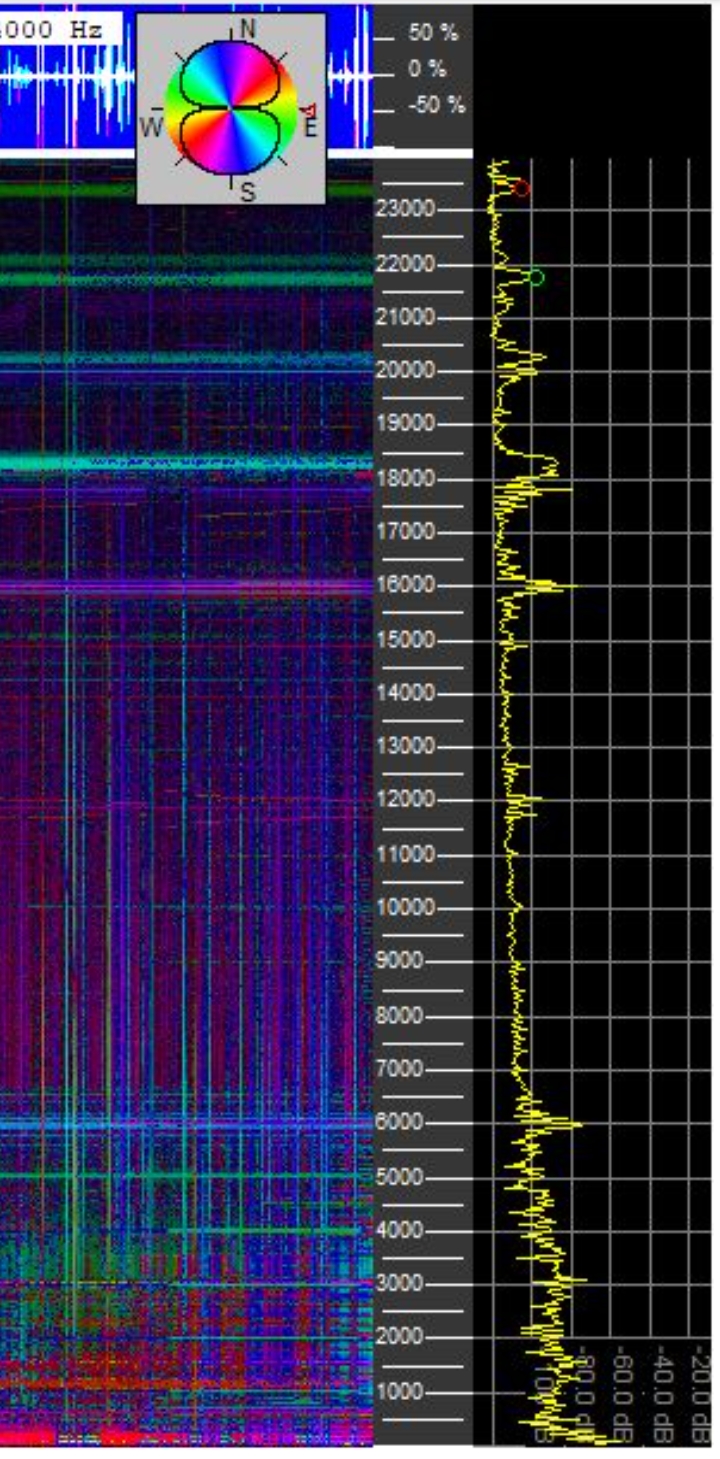This screenshot has width=720, height=1459.
Task: Click center of the color direction wheel
Action: tap(231, 106)
